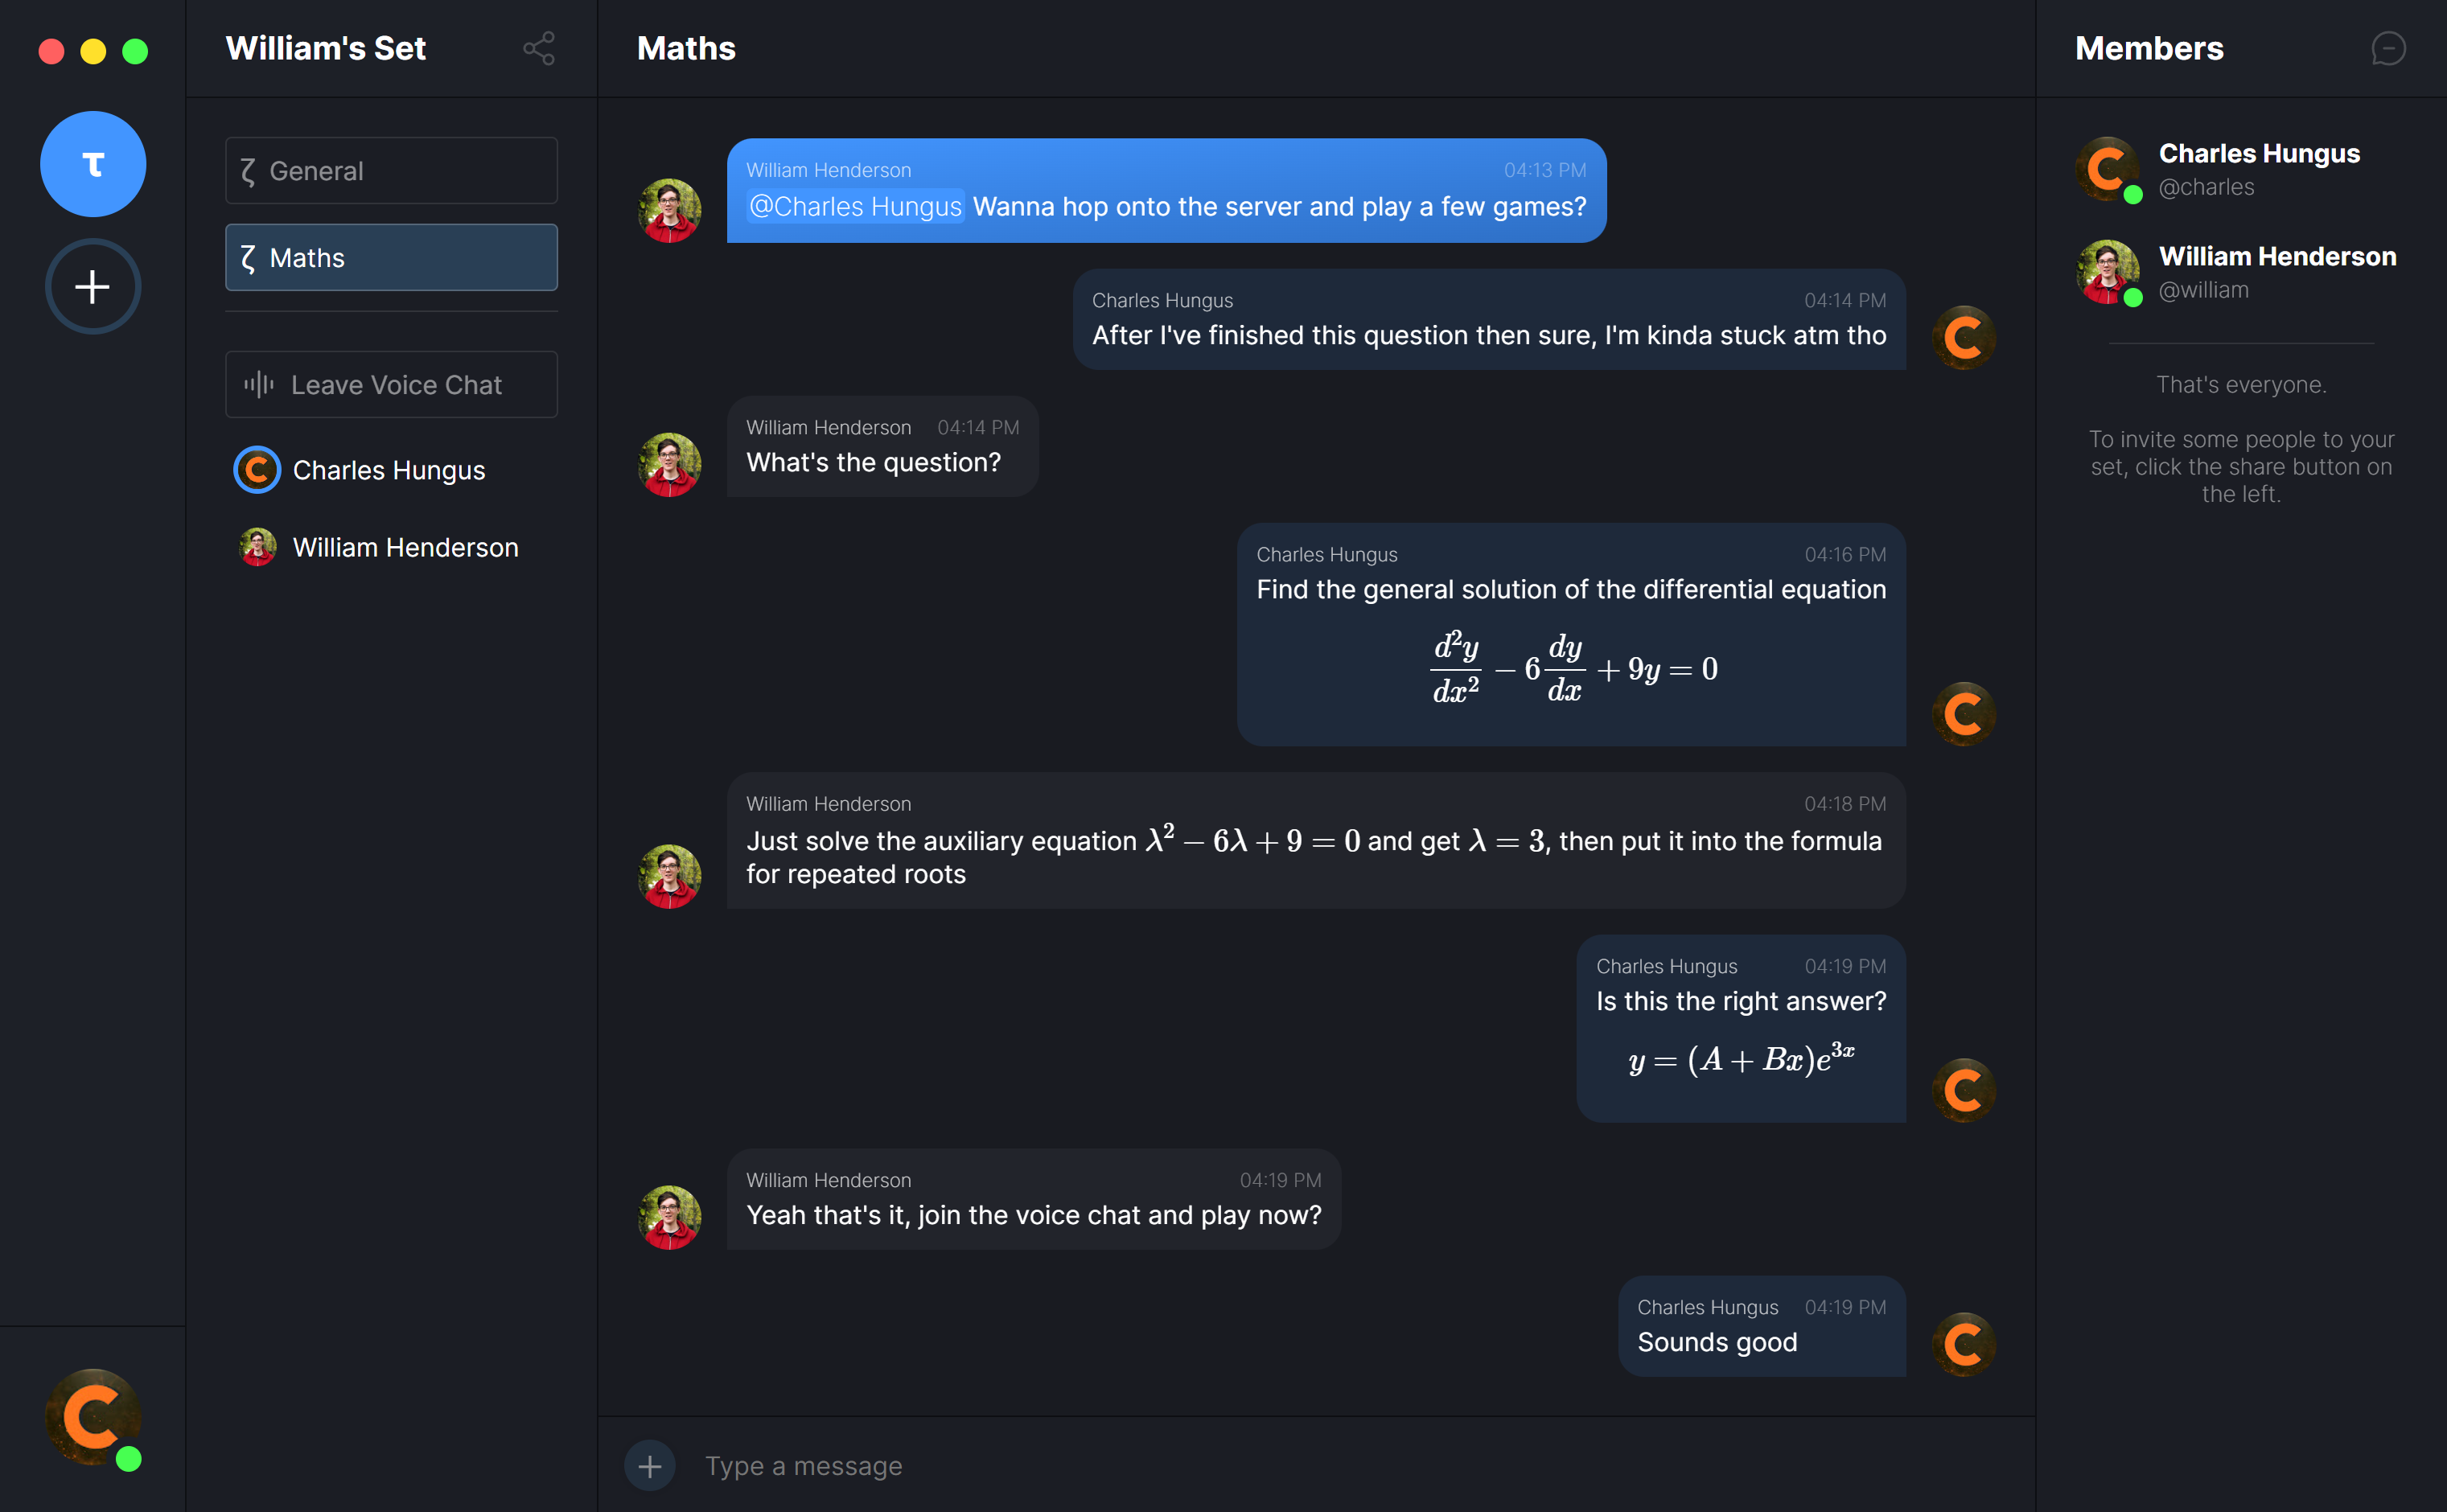Switch to the General channel
Viewport: 2447px width, 1512px height.
click(x=391, y=171)
